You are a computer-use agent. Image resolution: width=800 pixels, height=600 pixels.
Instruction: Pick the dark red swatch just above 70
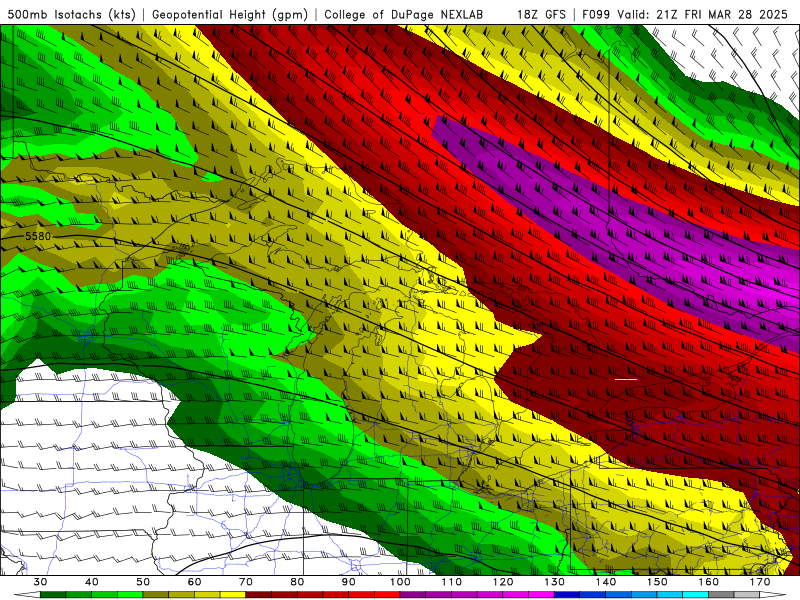(258, 595)
